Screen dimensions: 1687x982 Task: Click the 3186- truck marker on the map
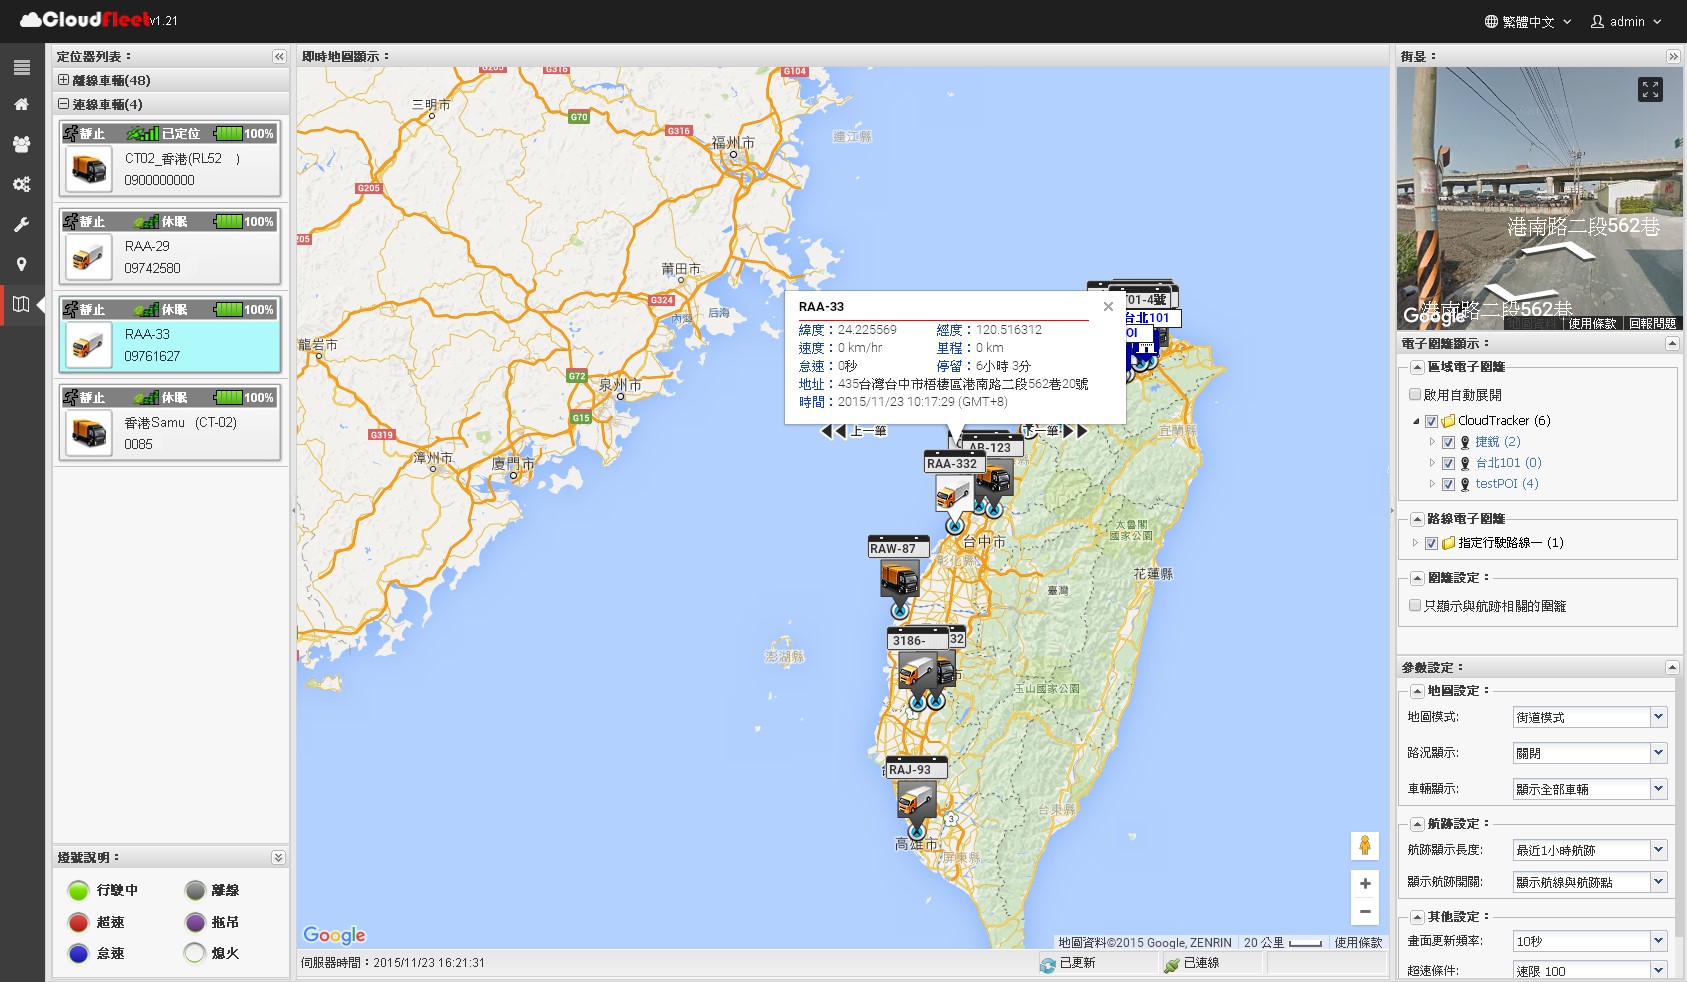click(x=917, y=669)
